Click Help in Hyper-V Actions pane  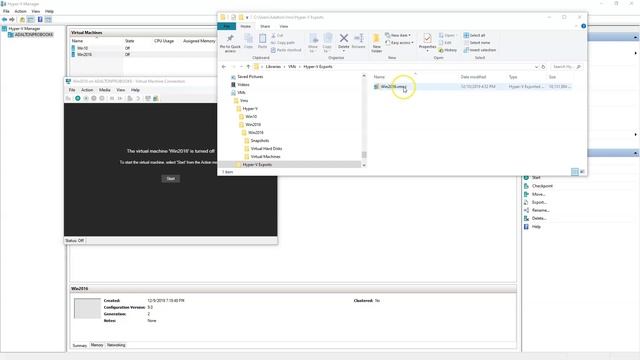(536, 227)
